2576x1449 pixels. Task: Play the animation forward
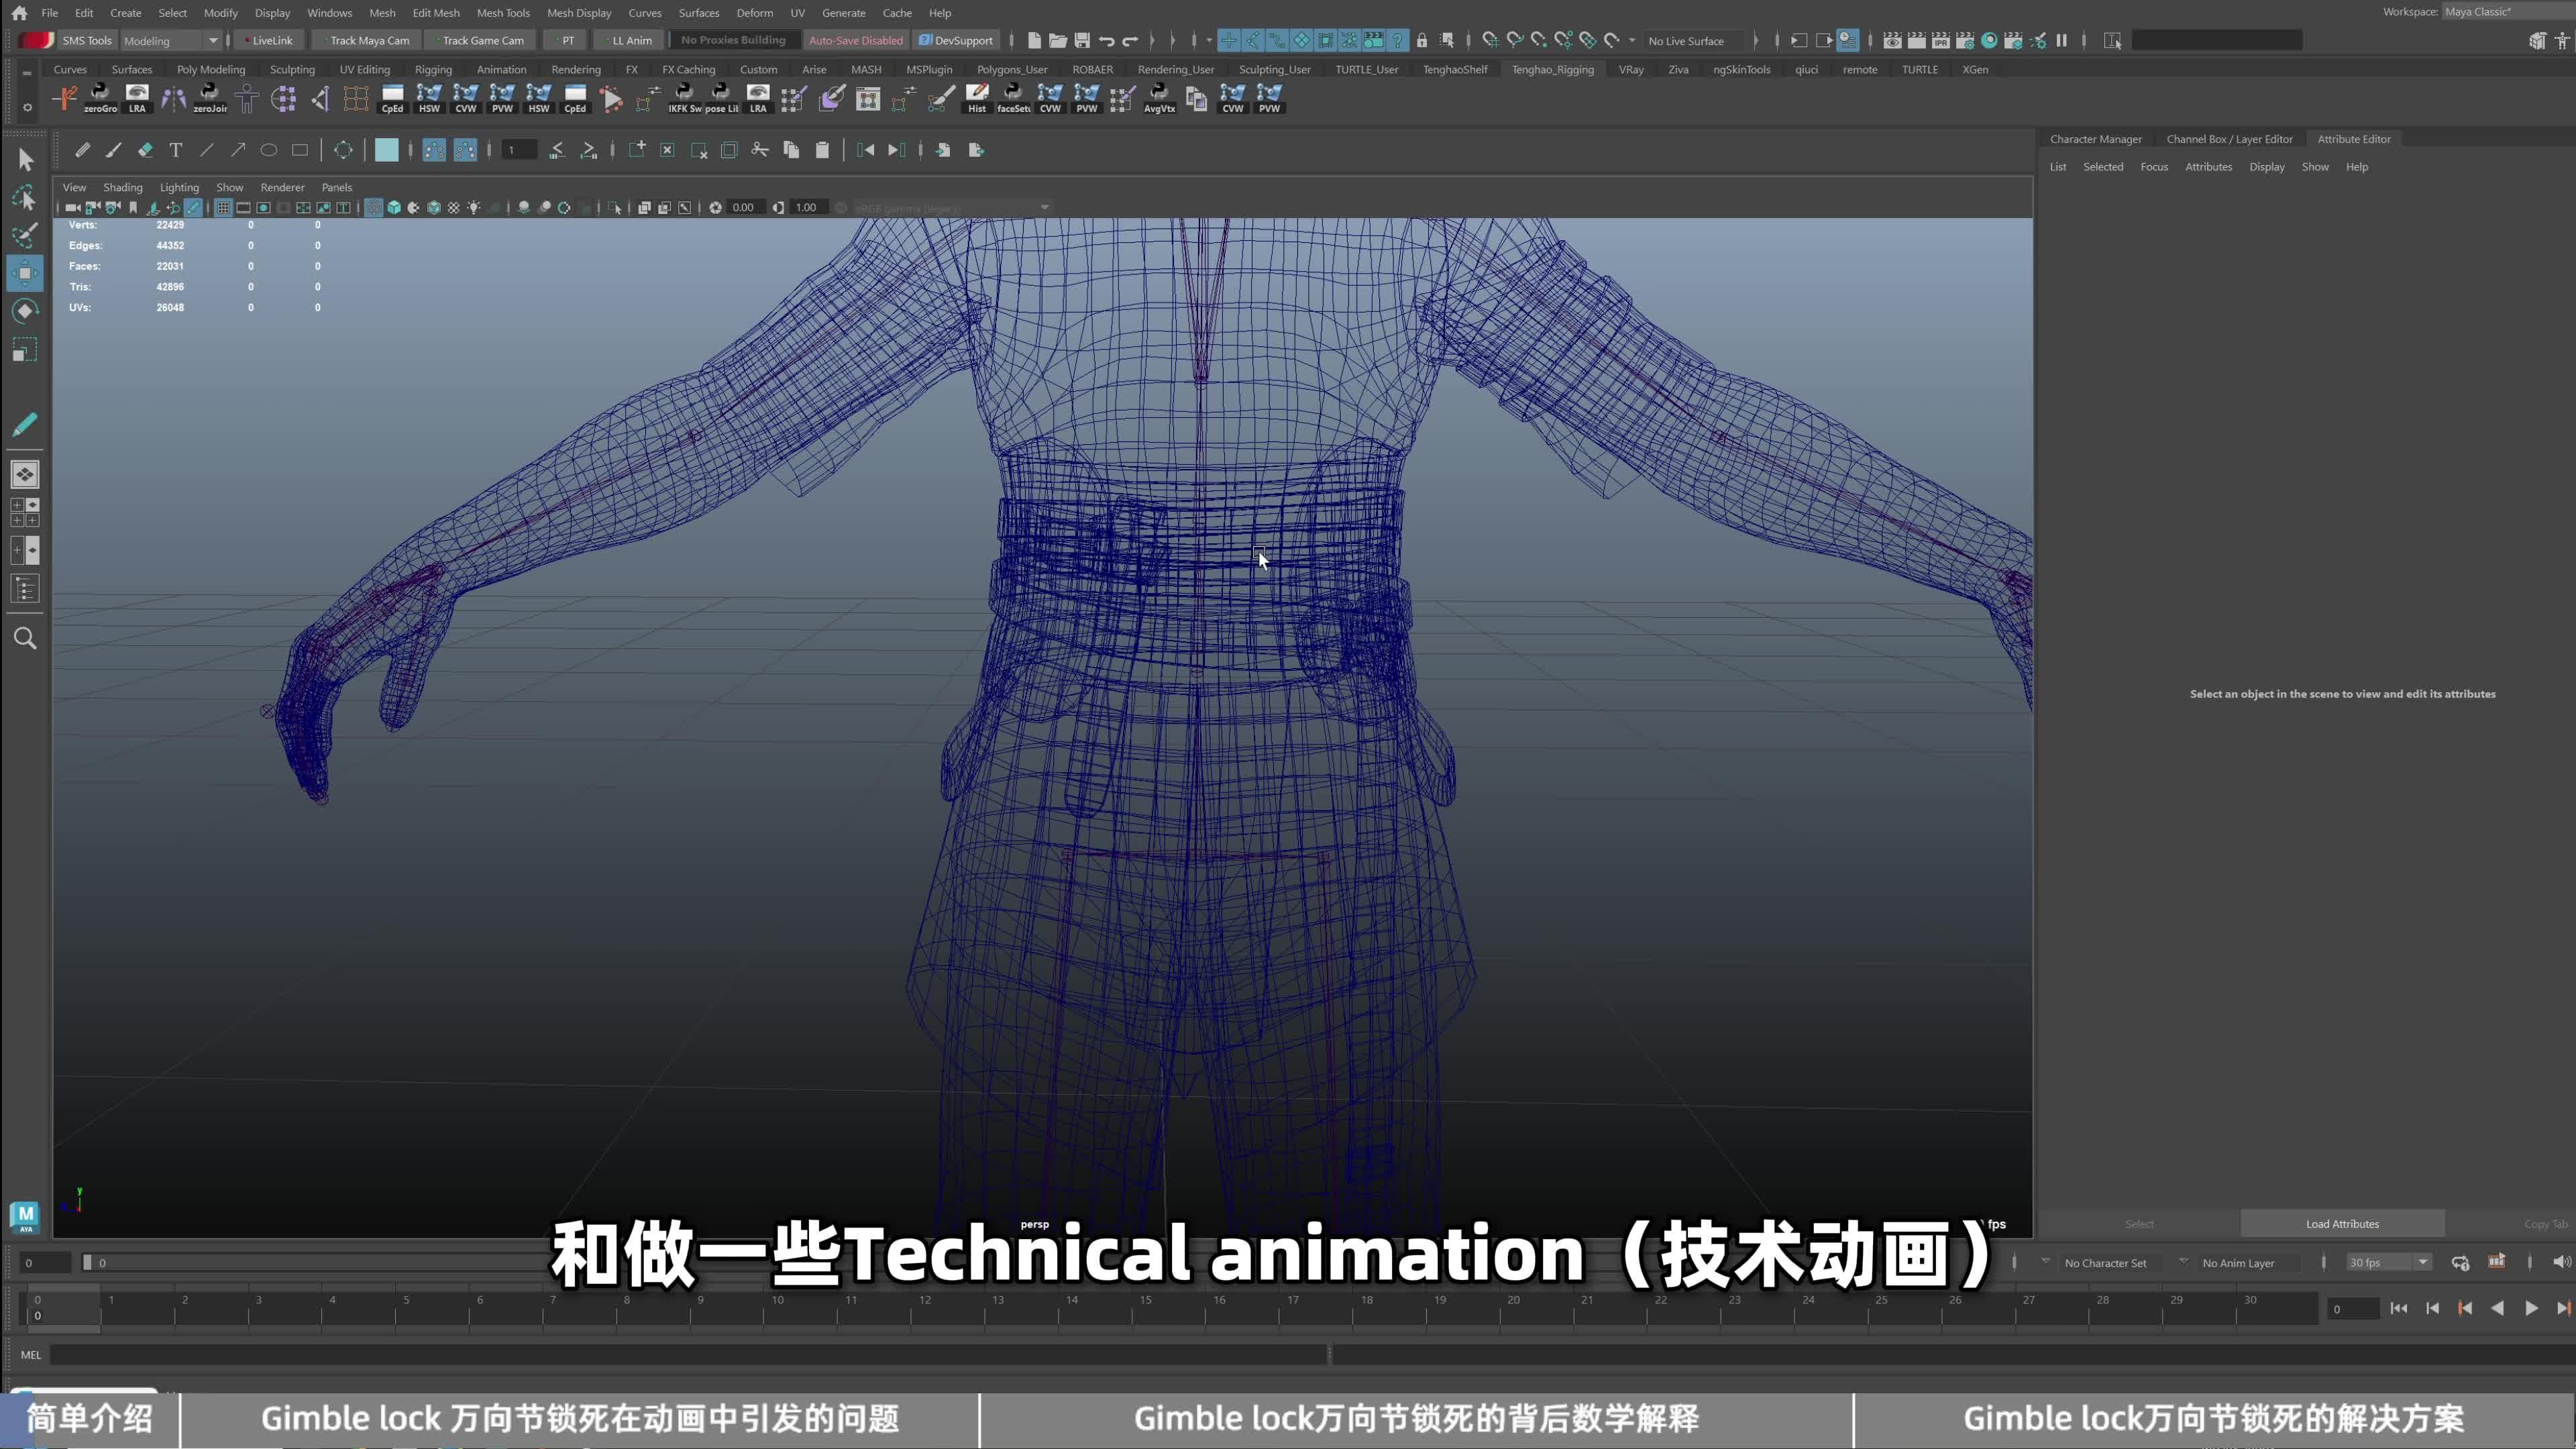pyautogui.click(x=2531, y=1308)
